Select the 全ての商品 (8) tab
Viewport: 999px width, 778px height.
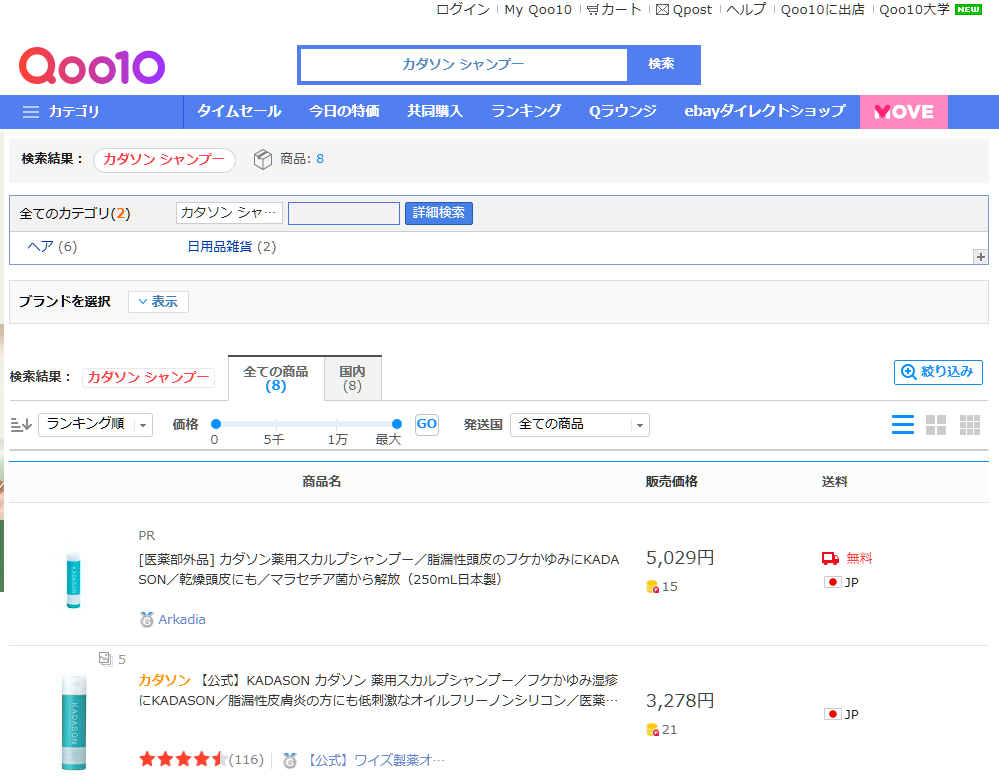click(x=276, y=378)
